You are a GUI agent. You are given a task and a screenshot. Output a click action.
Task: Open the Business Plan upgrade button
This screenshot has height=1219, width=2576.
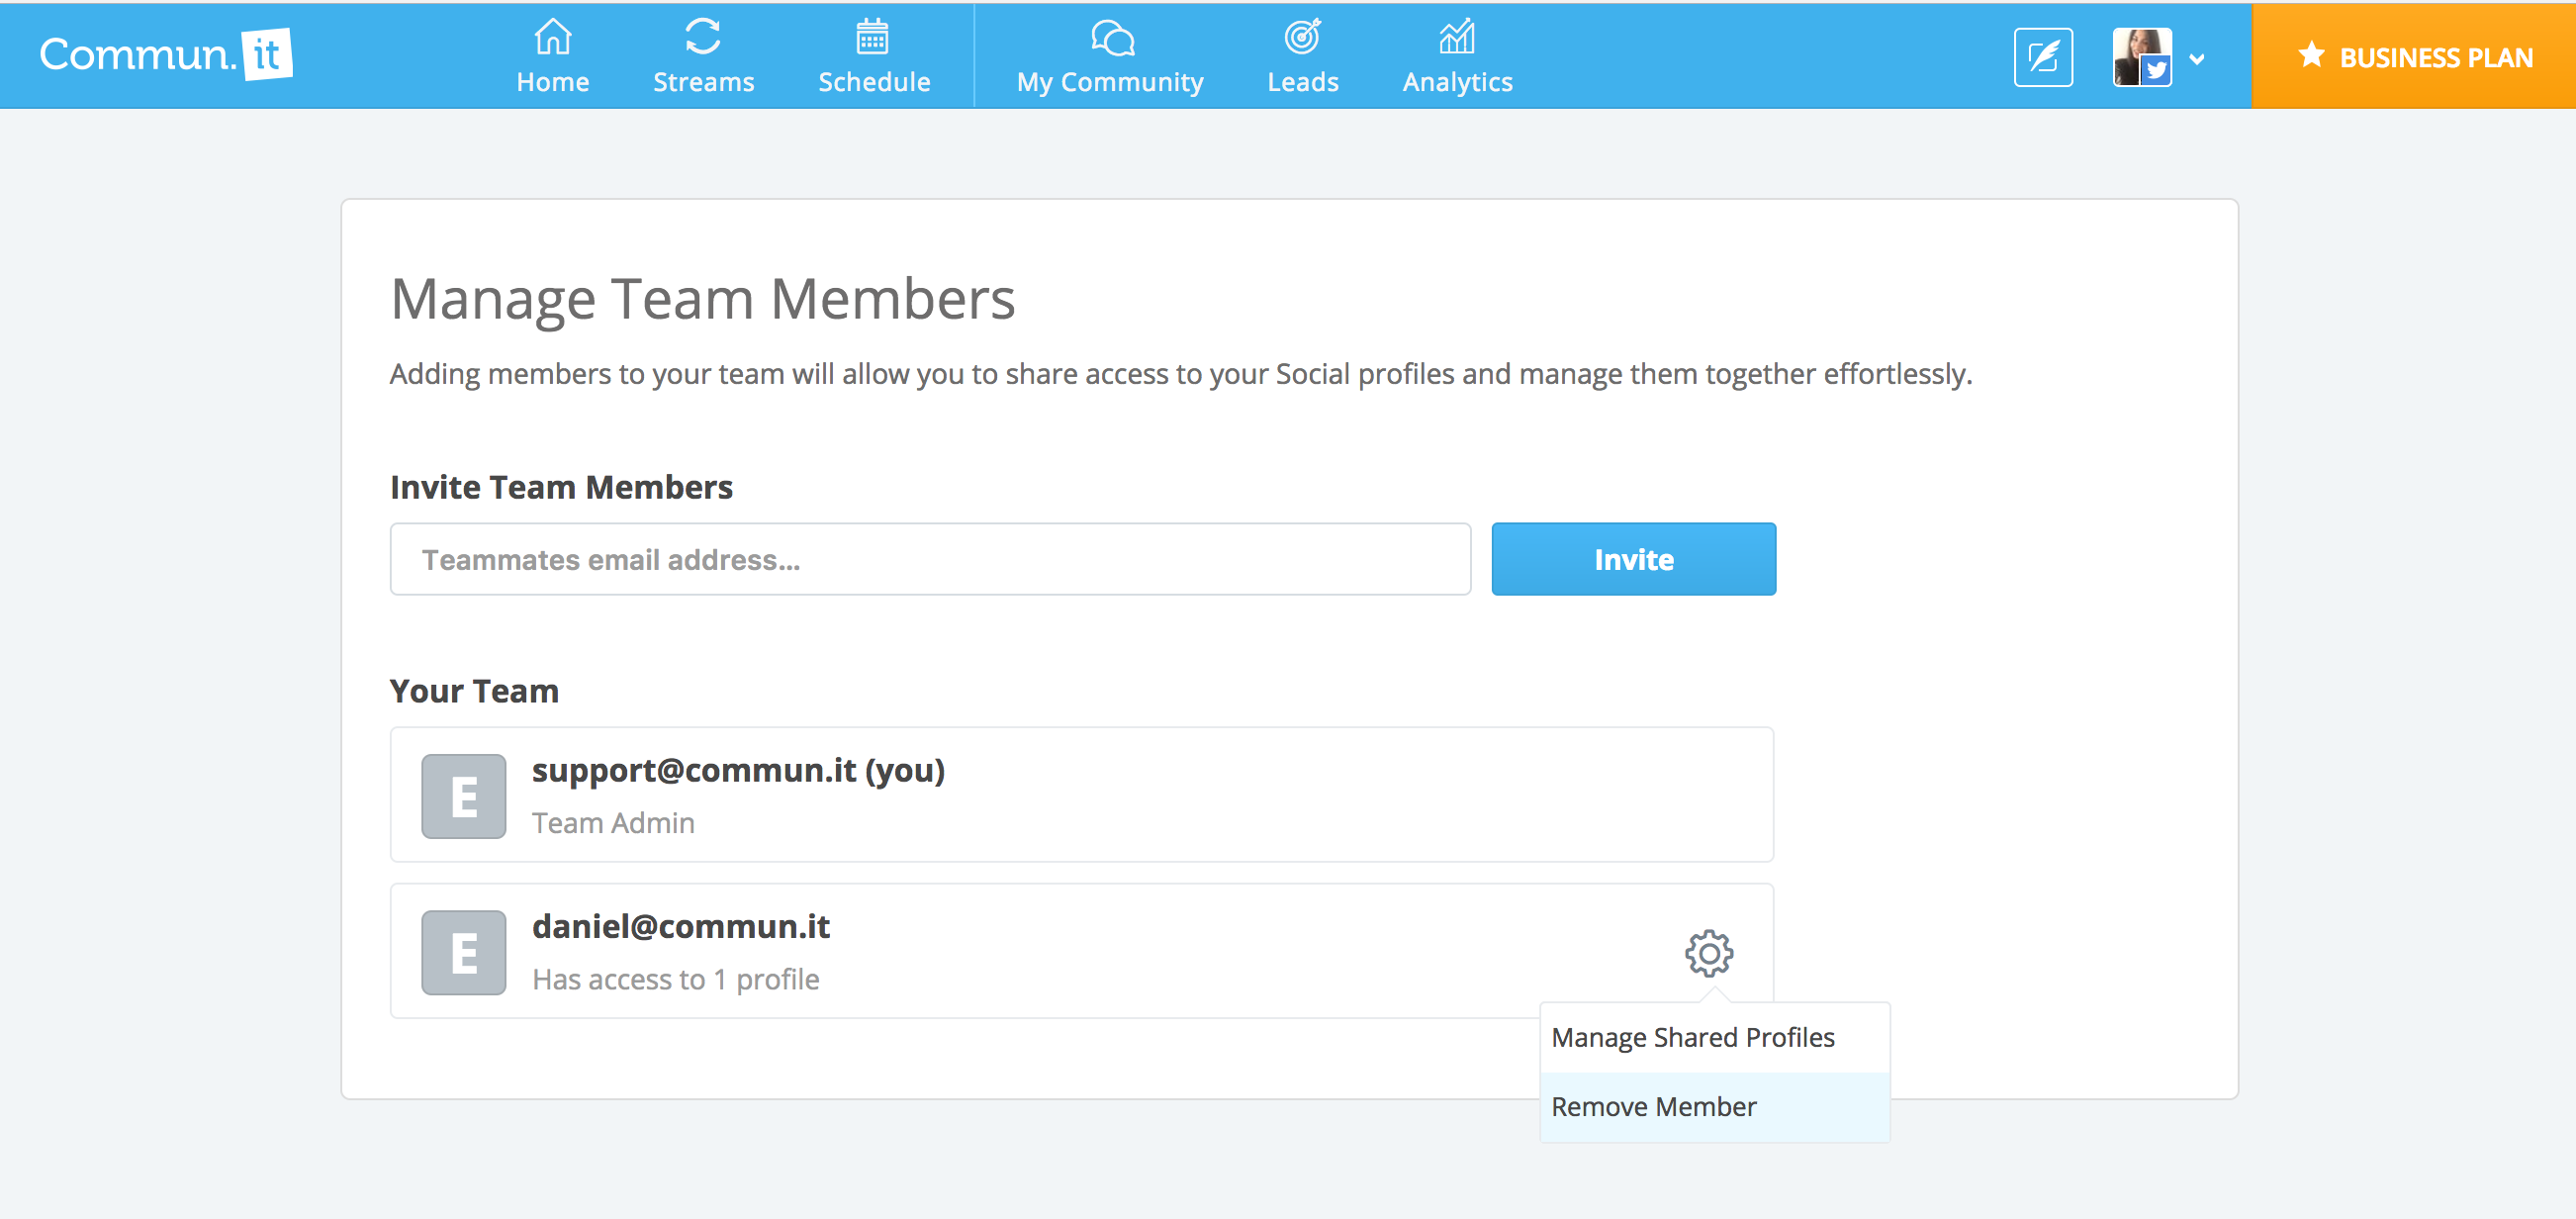coord(2413,56)
